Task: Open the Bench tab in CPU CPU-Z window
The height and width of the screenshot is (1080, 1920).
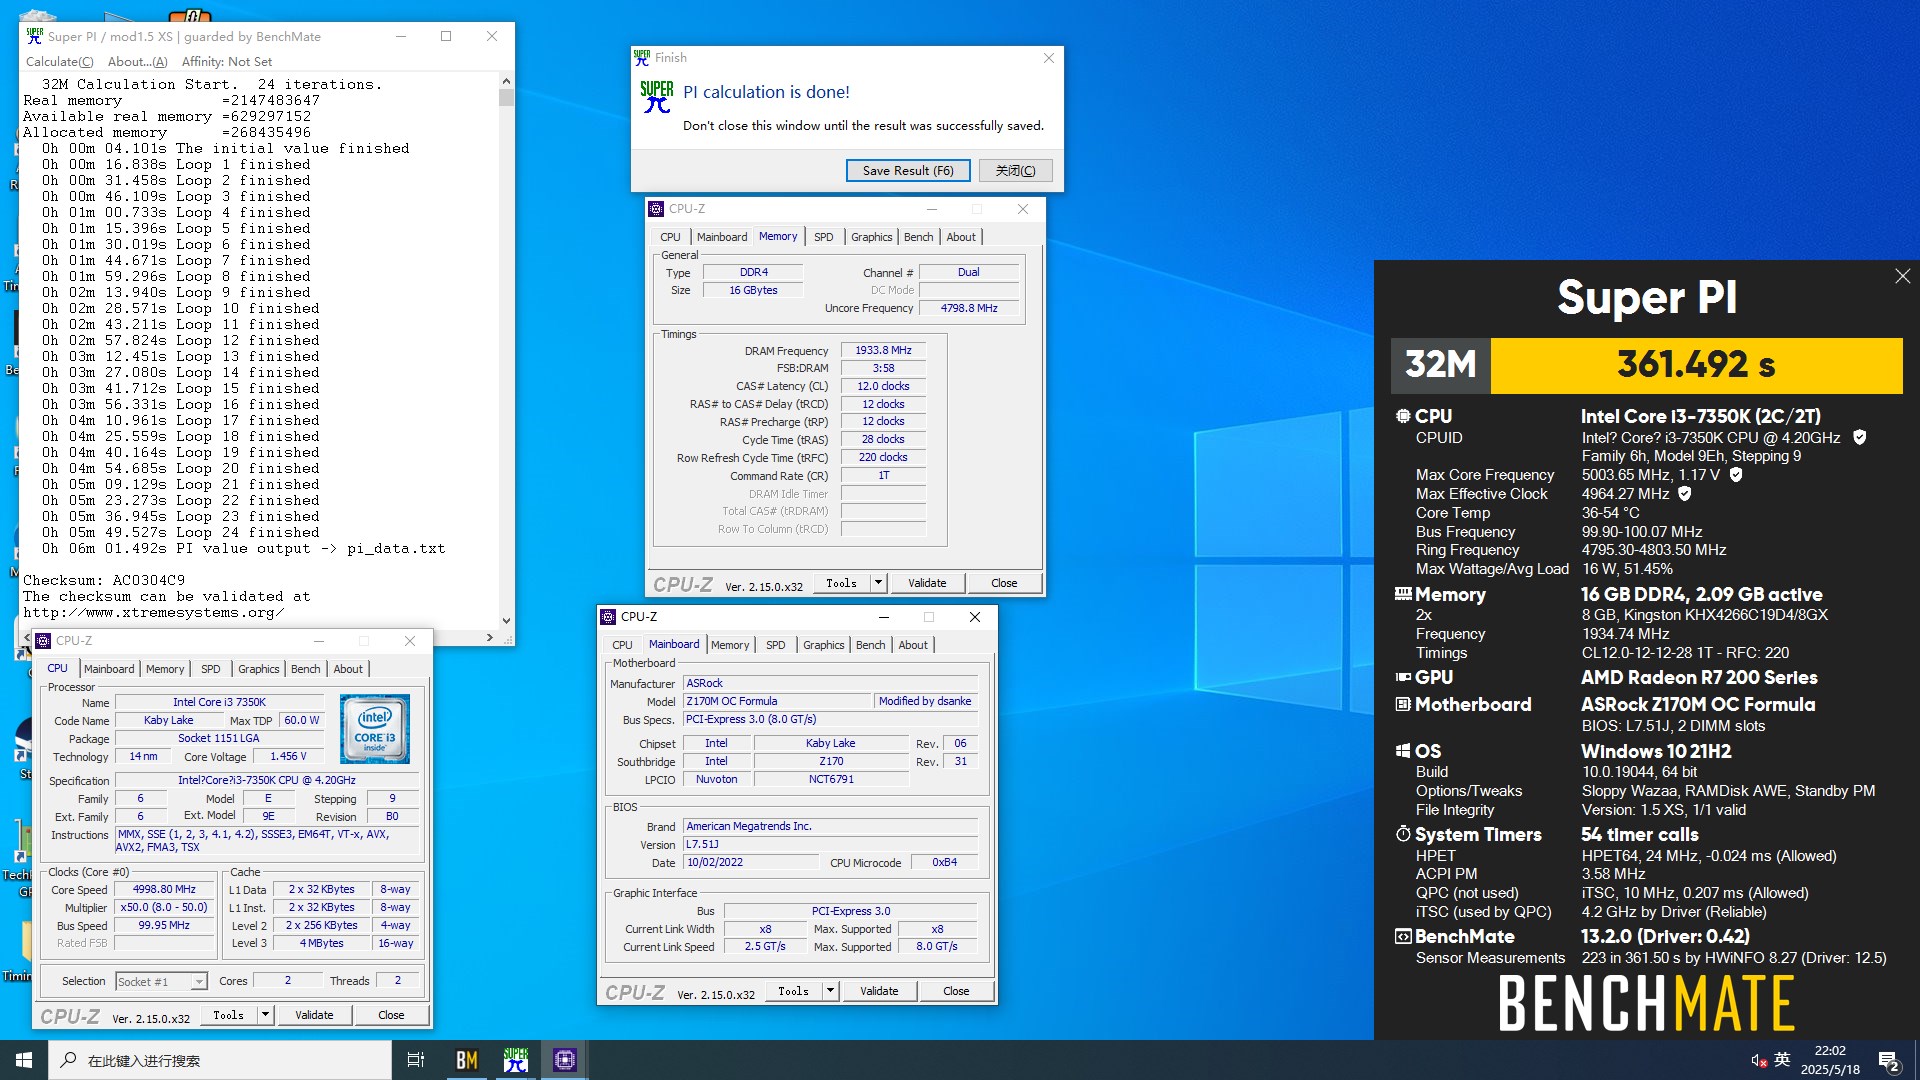Action: [x=305, y=669]
